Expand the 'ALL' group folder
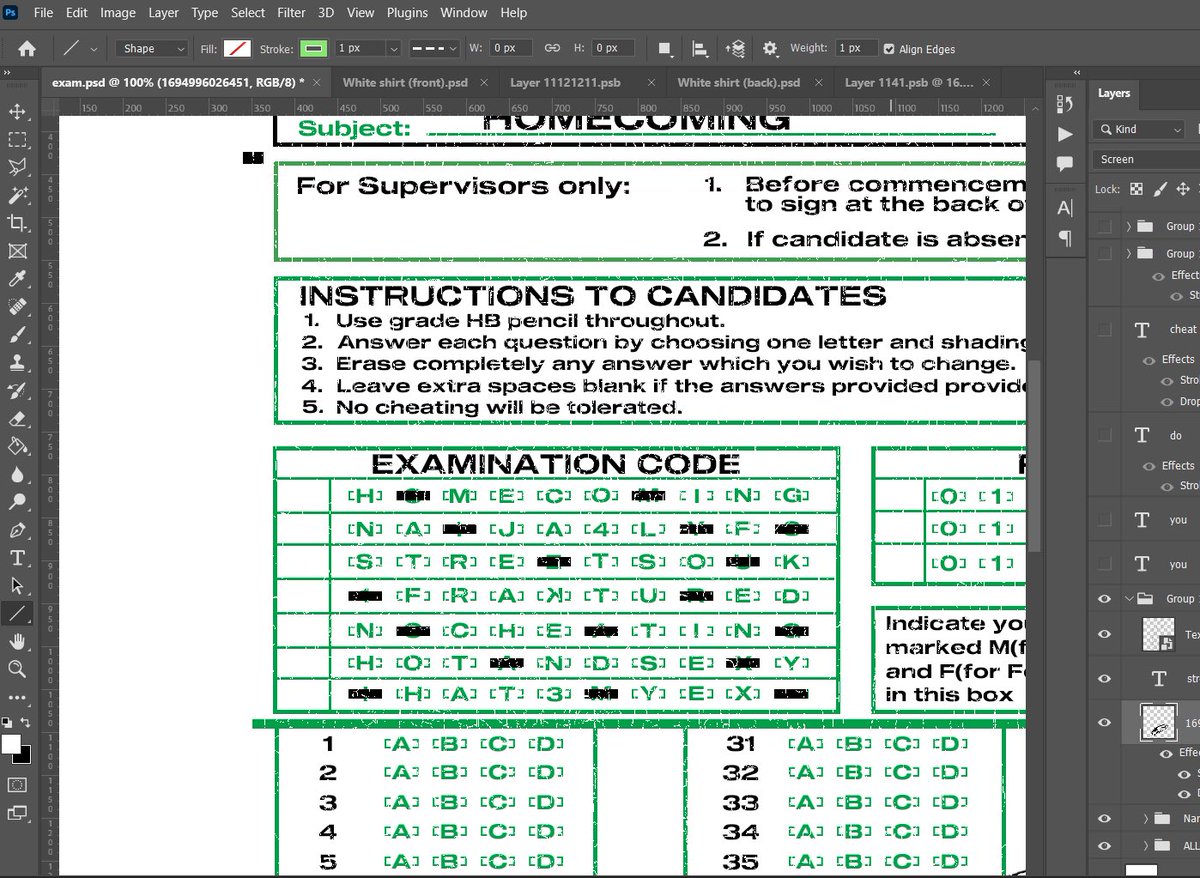Image resolution: width=1200 pixels, height=878 pixels. coord(1145,846)
